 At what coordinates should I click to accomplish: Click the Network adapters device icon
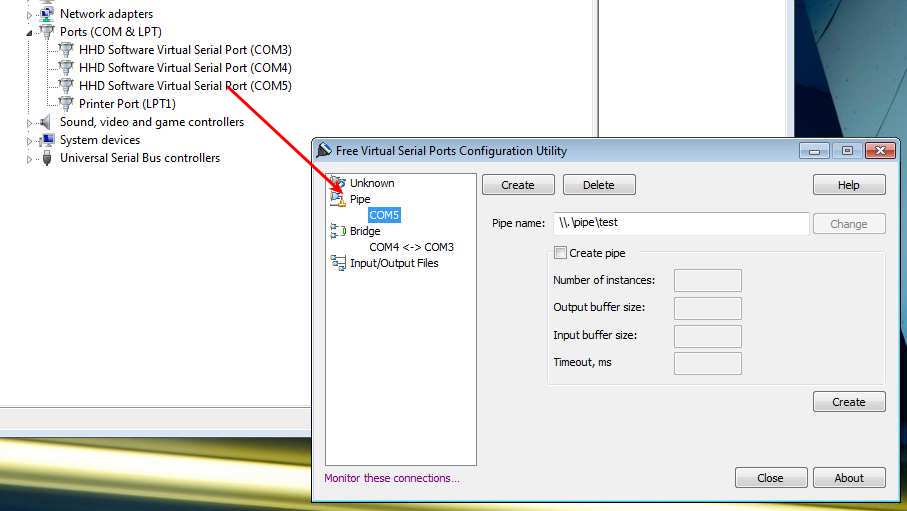pyautogui.click(x=47, y=13)
